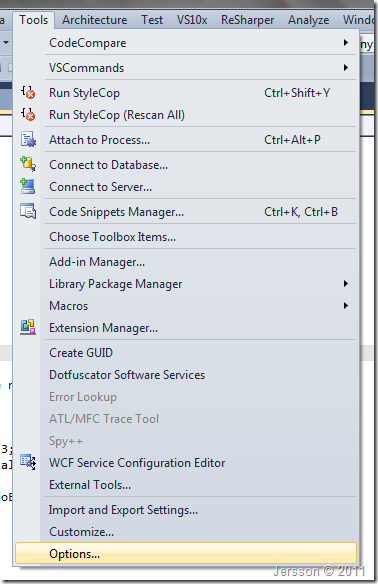
Task: Click the toolbar dropdown arrow beside the menu
Action: coord(6,42)
